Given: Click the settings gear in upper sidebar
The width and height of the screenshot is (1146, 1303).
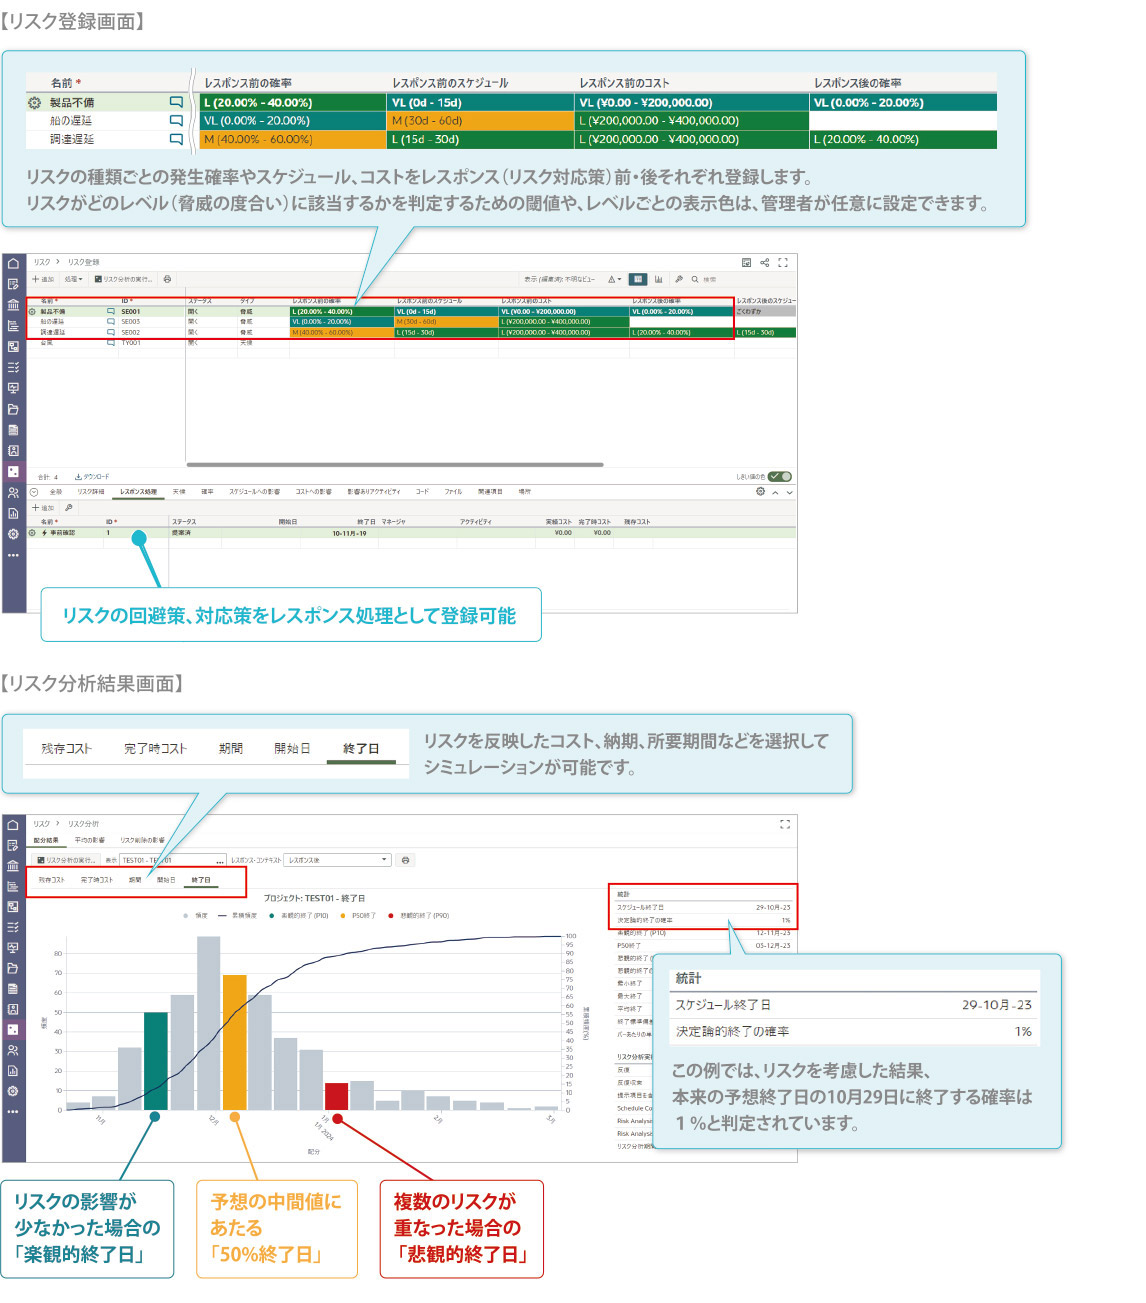Looking at the screenshot, I should click(x=13, y=534).
